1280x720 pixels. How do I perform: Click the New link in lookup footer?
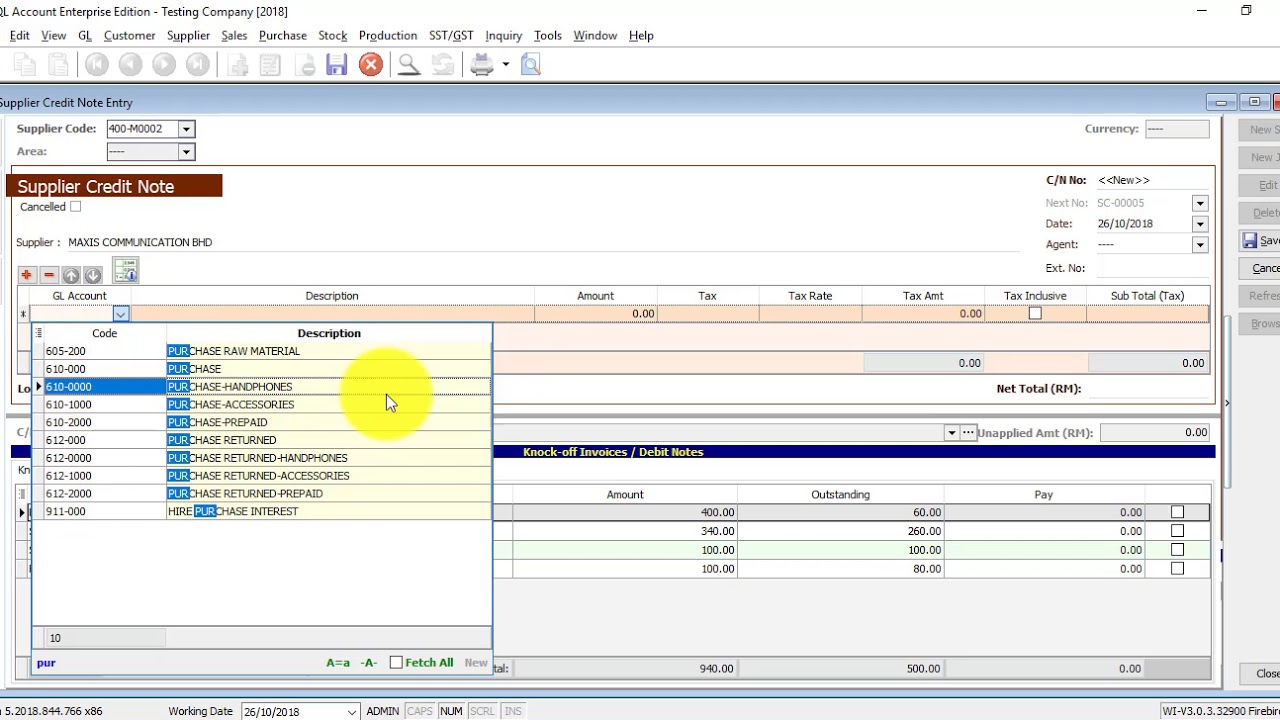click(476, 663)
